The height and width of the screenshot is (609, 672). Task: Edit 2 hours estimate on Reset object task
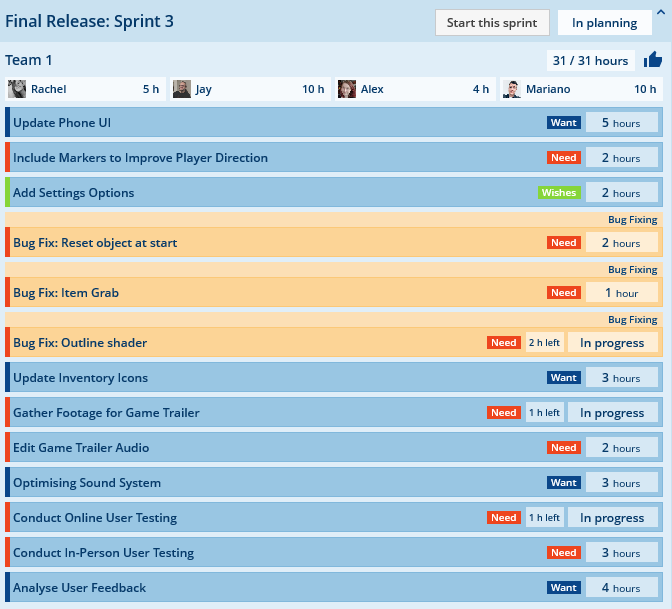(x=621, y=243)
